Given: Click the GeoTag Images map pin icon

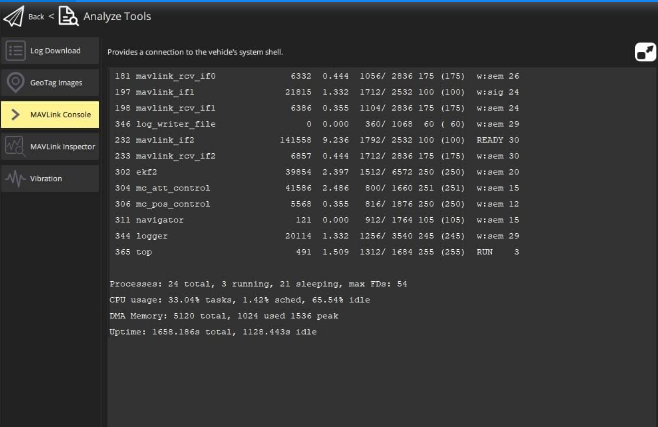Looking at the screenshot, I should [15, 82].
